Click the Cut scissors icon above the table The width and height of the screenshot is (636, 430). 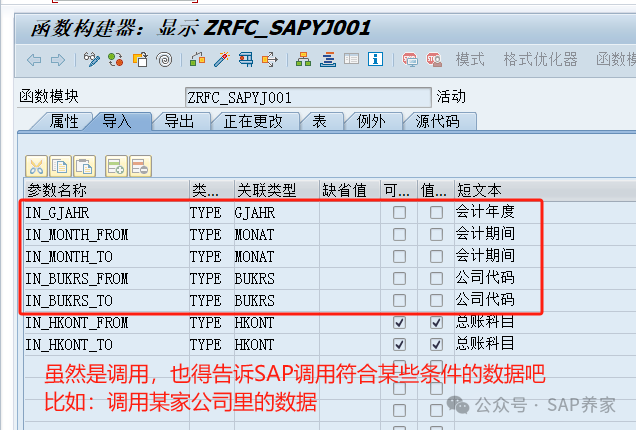pyautogui.click(x=36, y=166)
